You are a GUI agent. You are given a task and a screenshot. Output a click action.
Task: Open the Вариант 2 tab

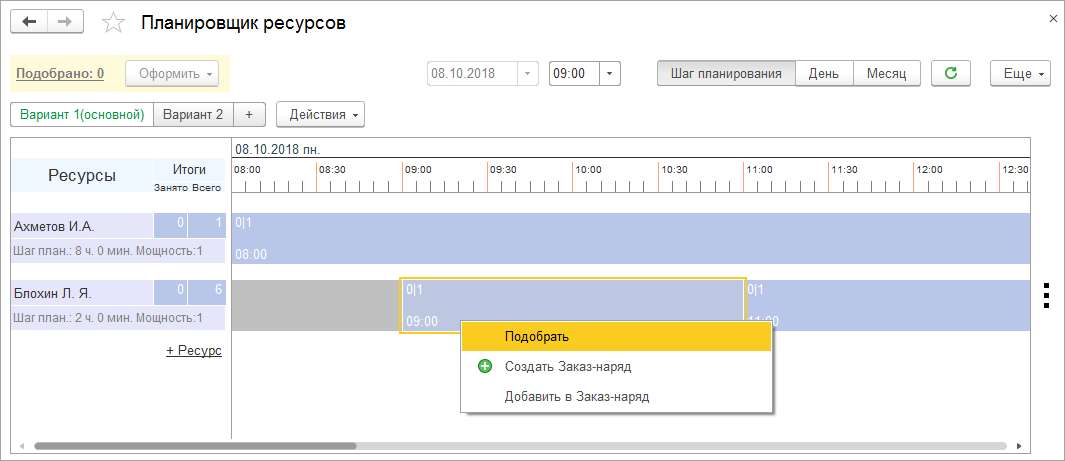click(193, 114)
